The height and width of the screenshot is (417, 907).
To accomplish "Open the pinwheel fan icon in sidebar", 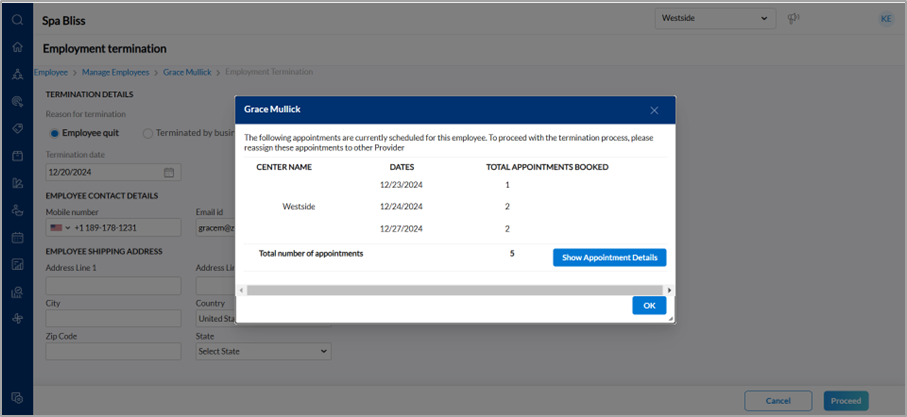I will click(x=17, y=319).
